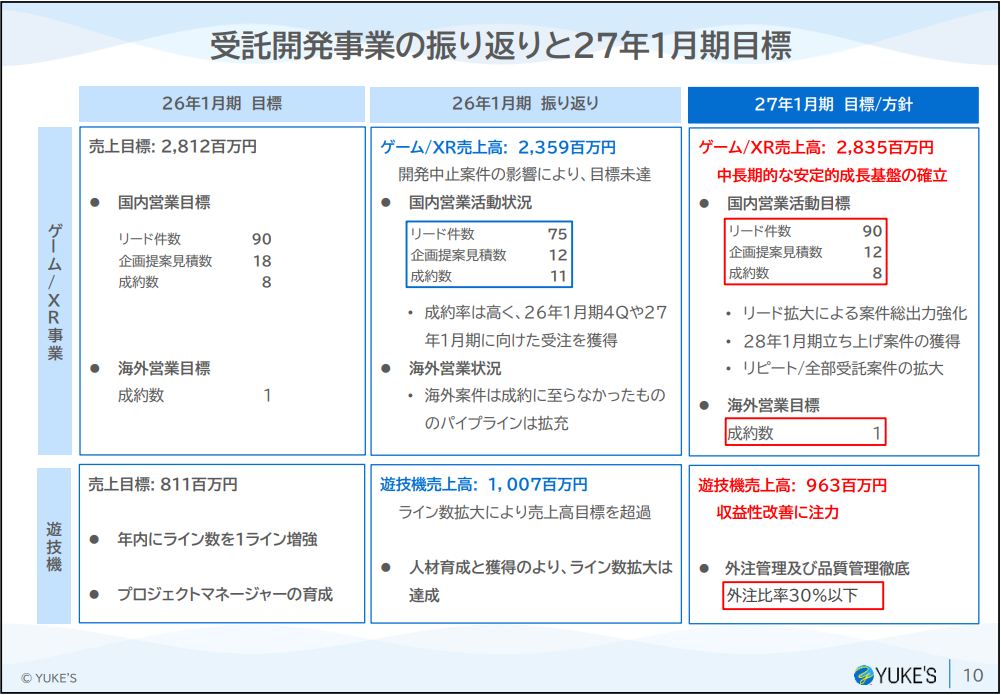1001x695 pixels.
Task: Click the red-bordered box with リード件数 90
Action: (805, 252)
